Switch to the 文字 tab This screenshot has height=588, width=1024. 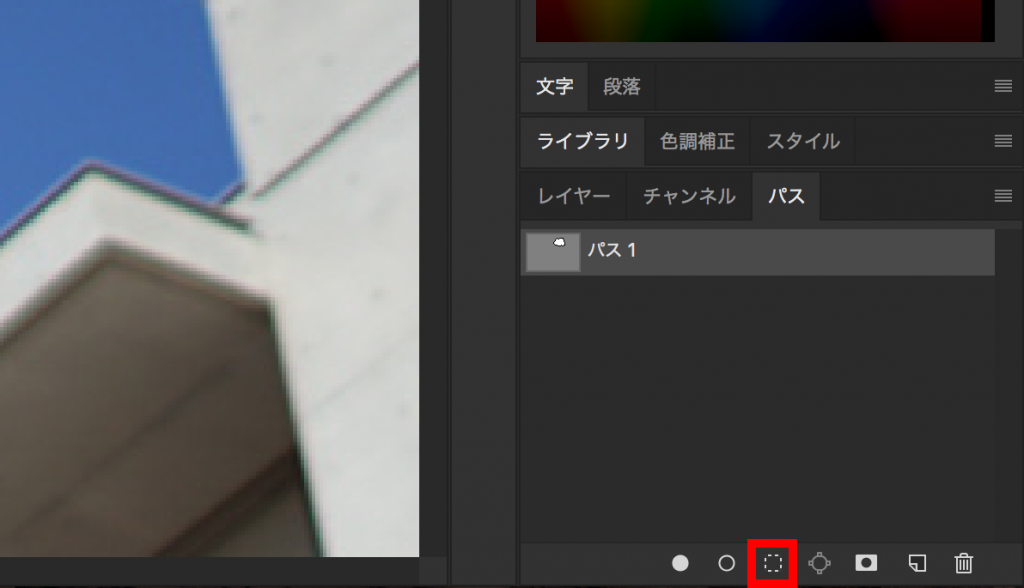tap(554, 86)
